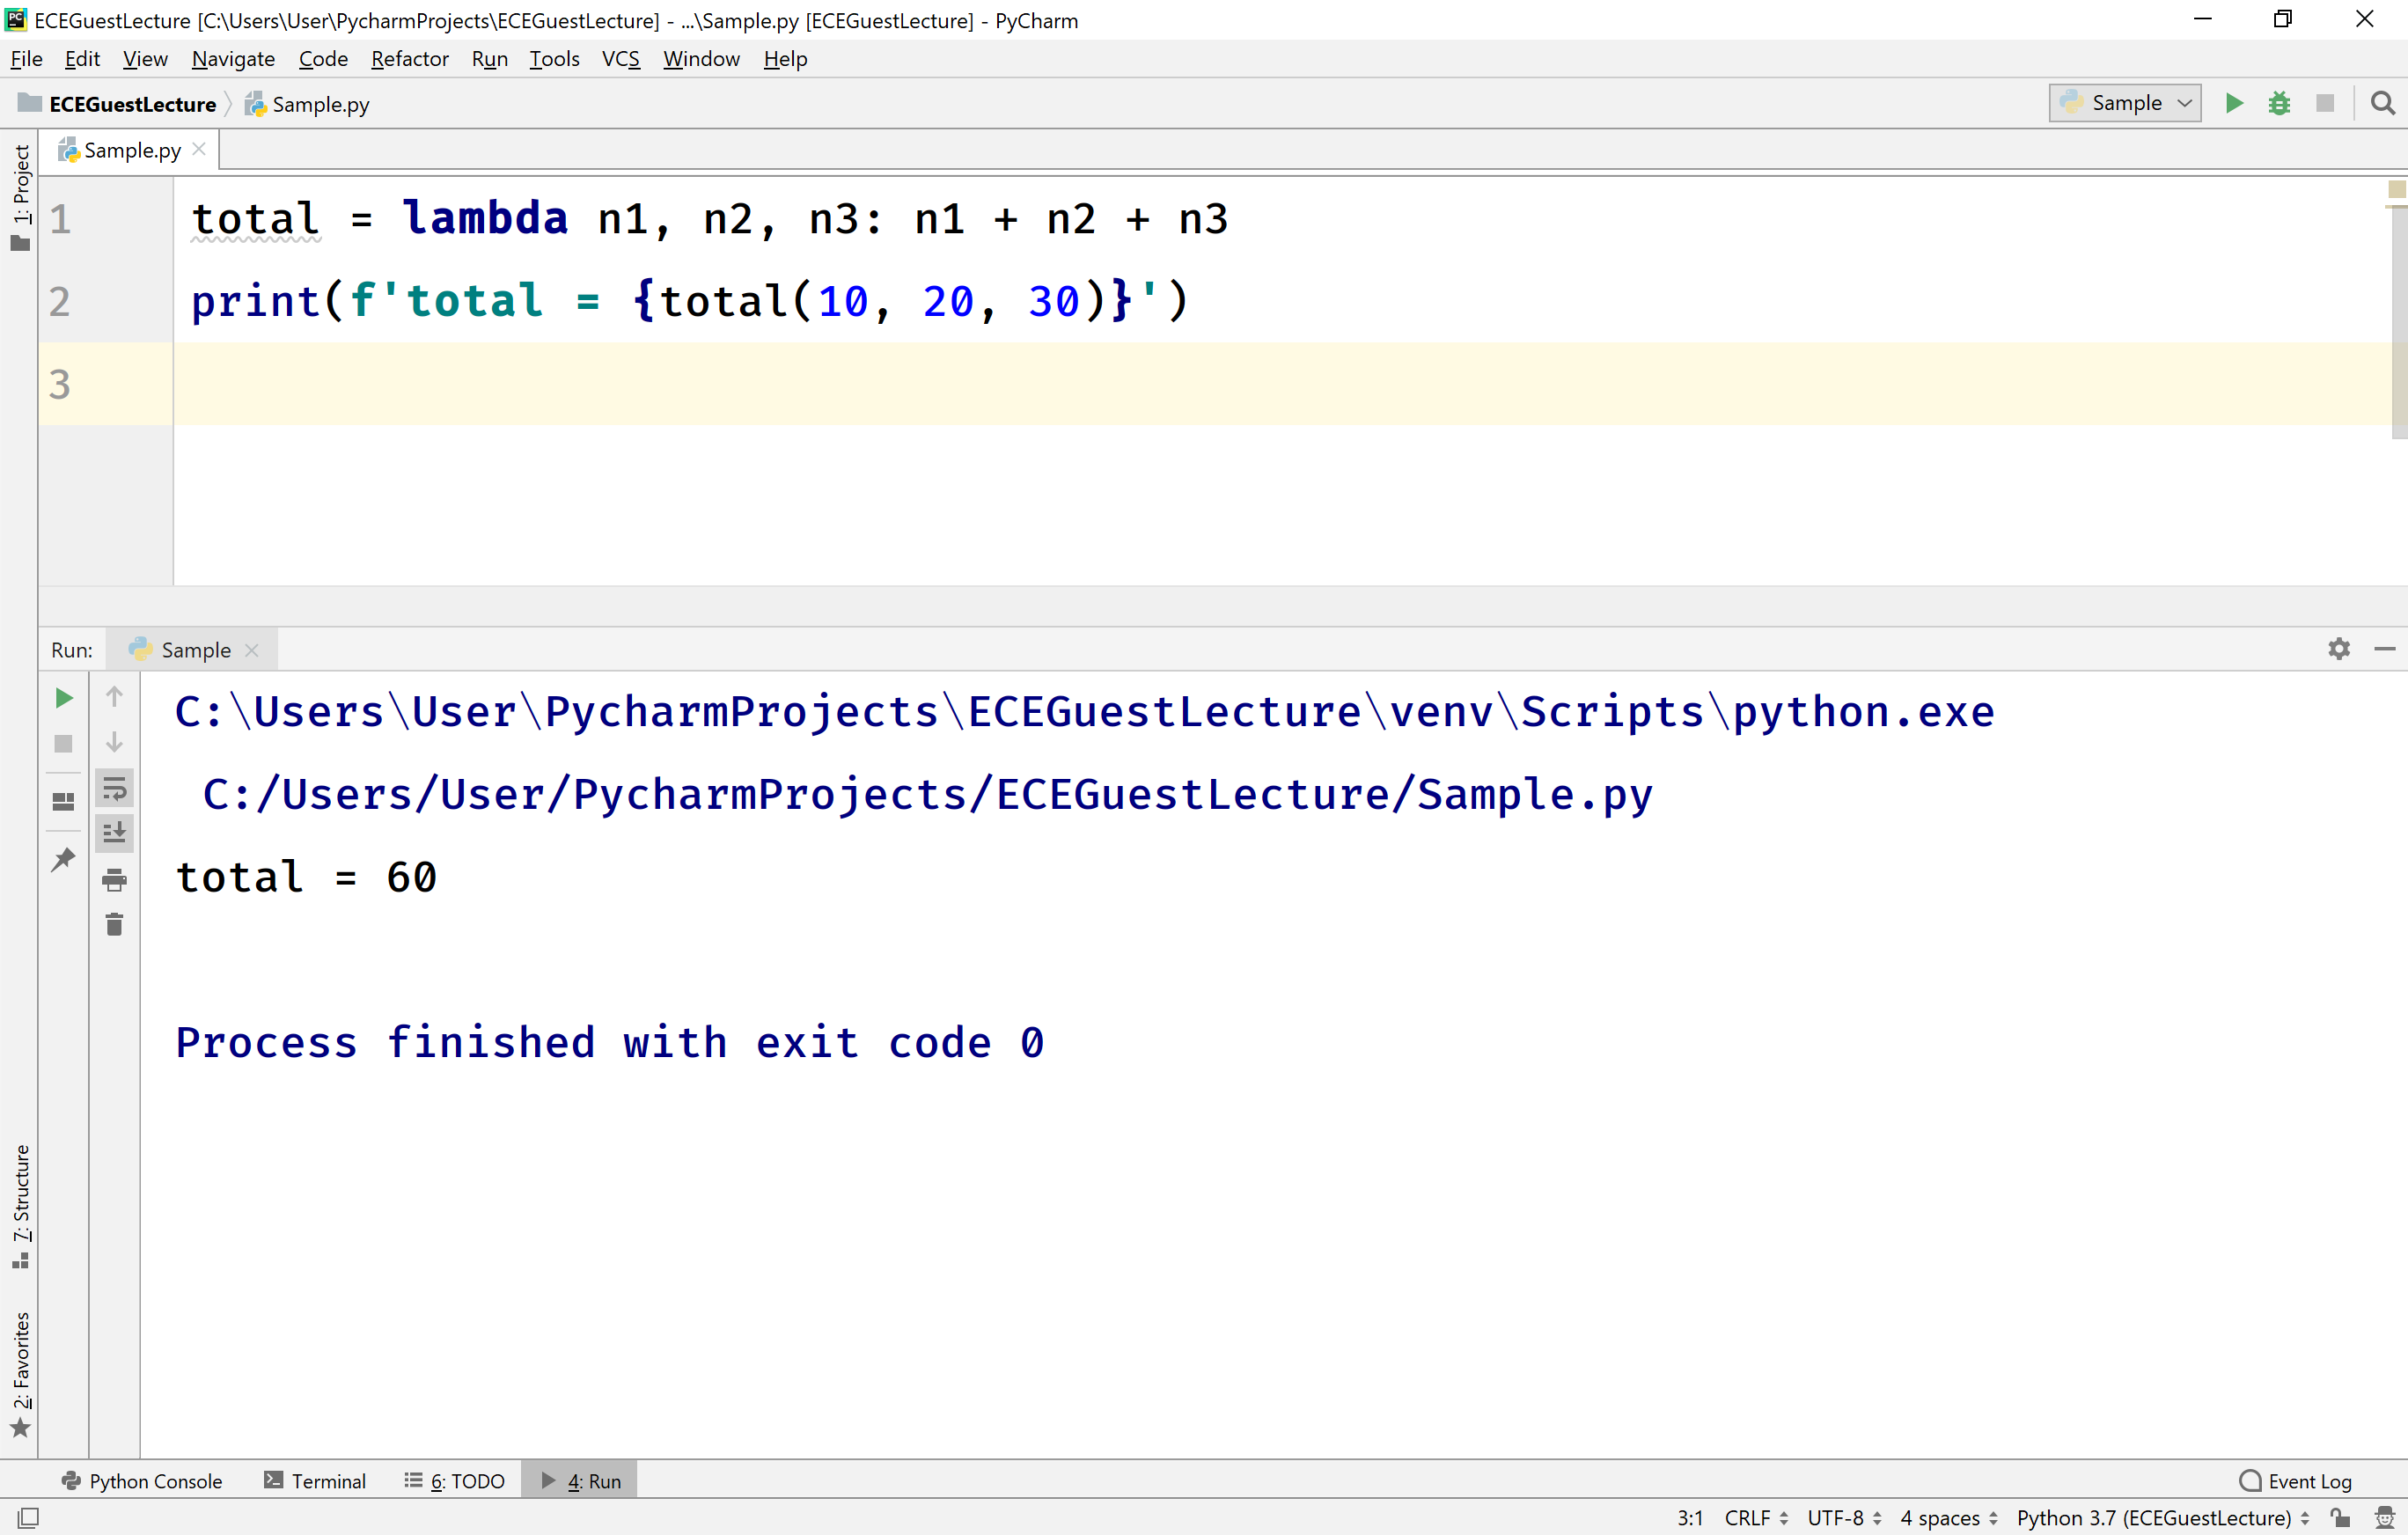Run the Sample configuration
Viewport: 2408px width, 1535px height.
(x=2234, y=103)
